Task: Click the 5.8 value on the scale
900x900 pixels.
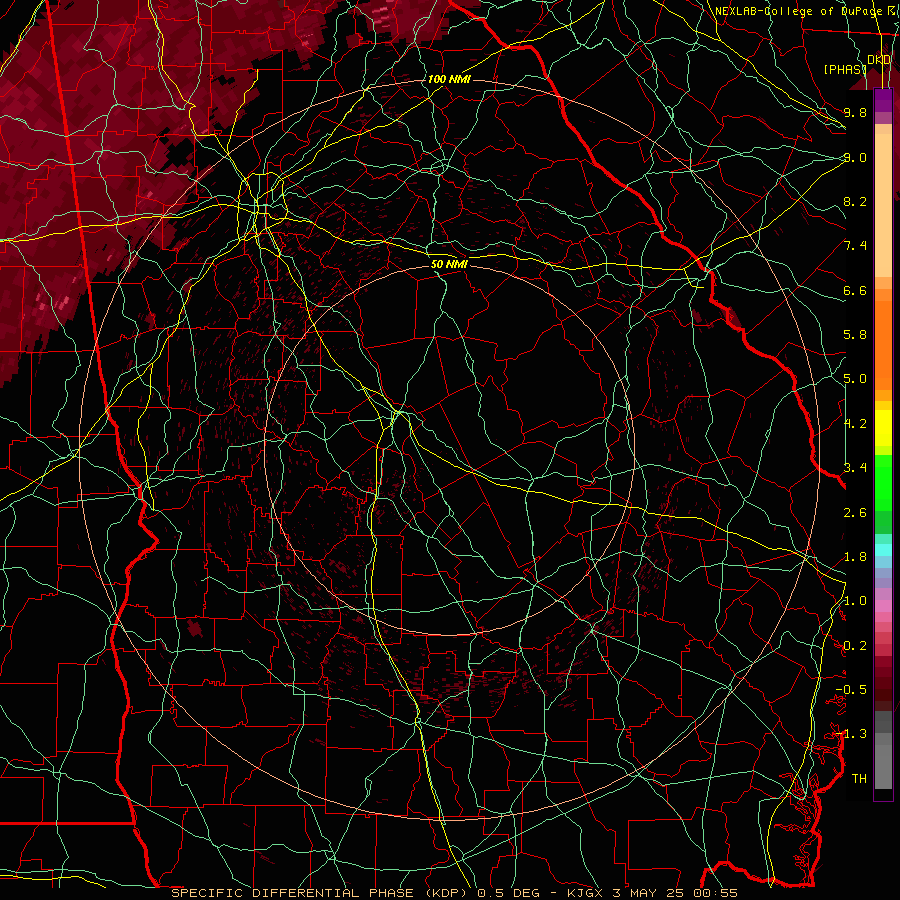Action: tap(855, 335)
